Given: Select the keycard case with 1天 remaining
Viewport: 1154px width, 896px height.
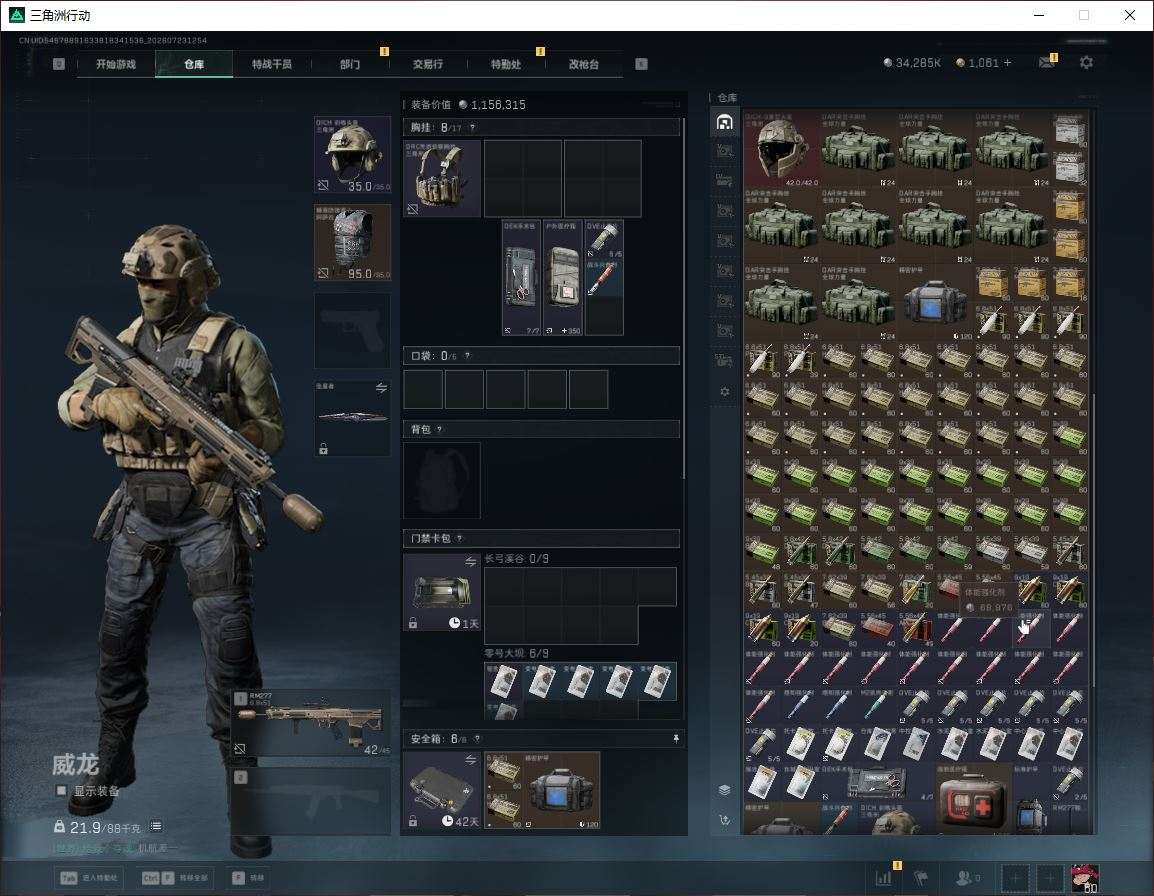Looking at the screenshot, I should tap(442, 592).
